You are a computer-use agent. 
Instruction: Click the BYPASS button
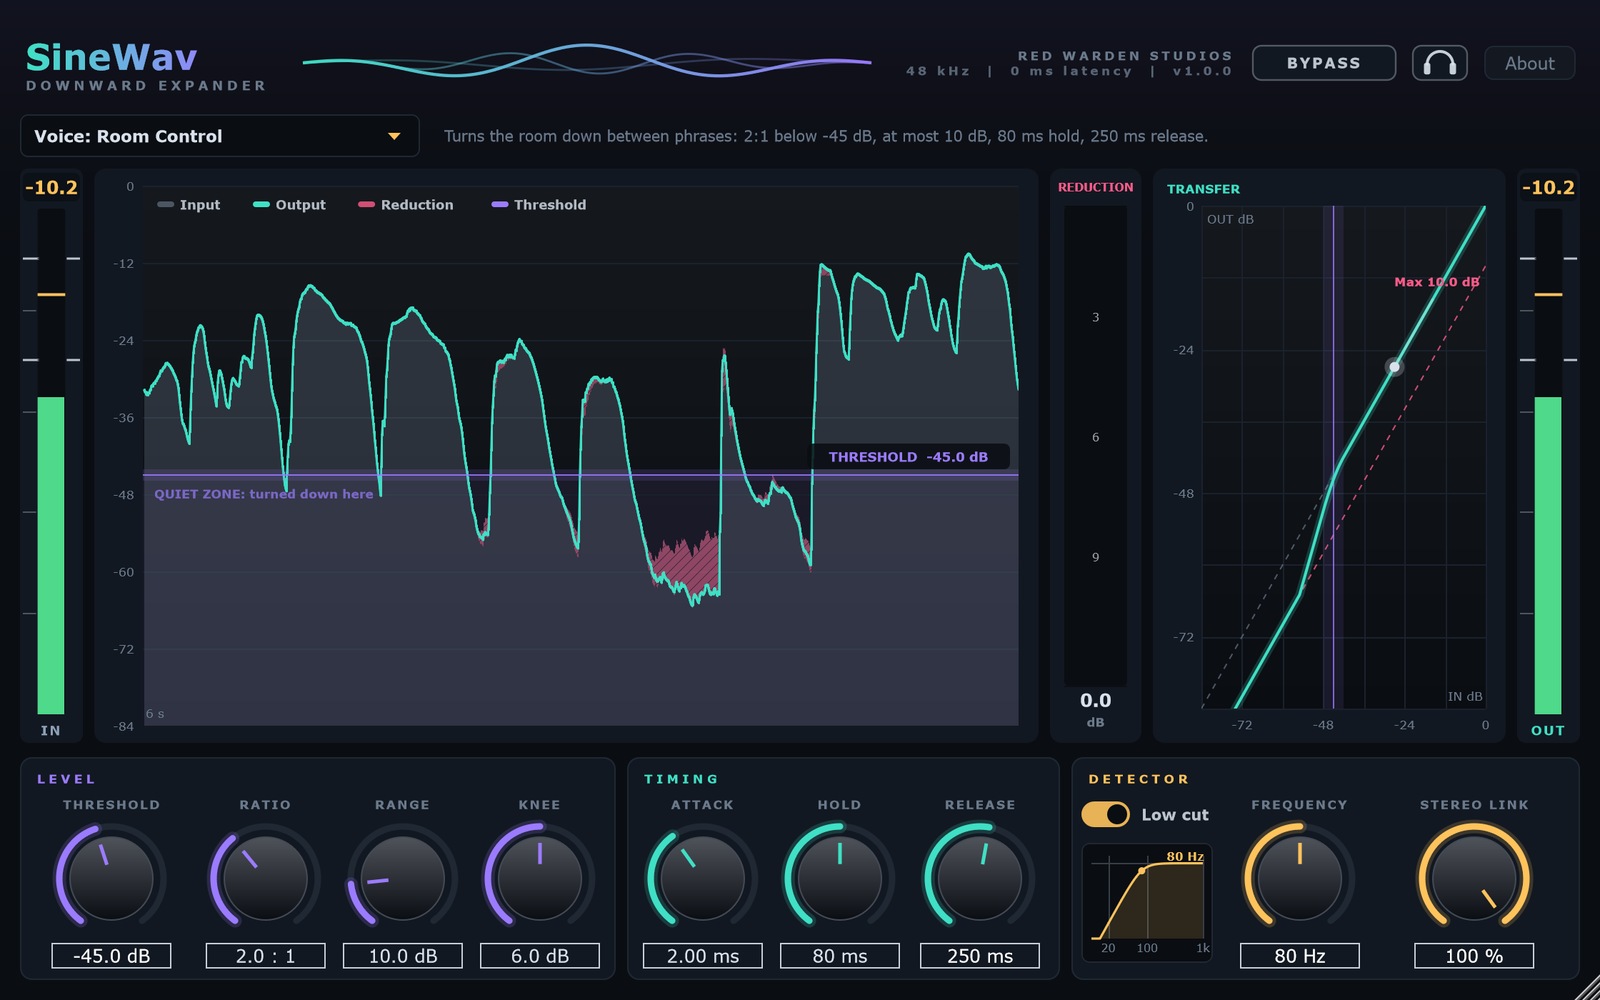(1323, 63)
